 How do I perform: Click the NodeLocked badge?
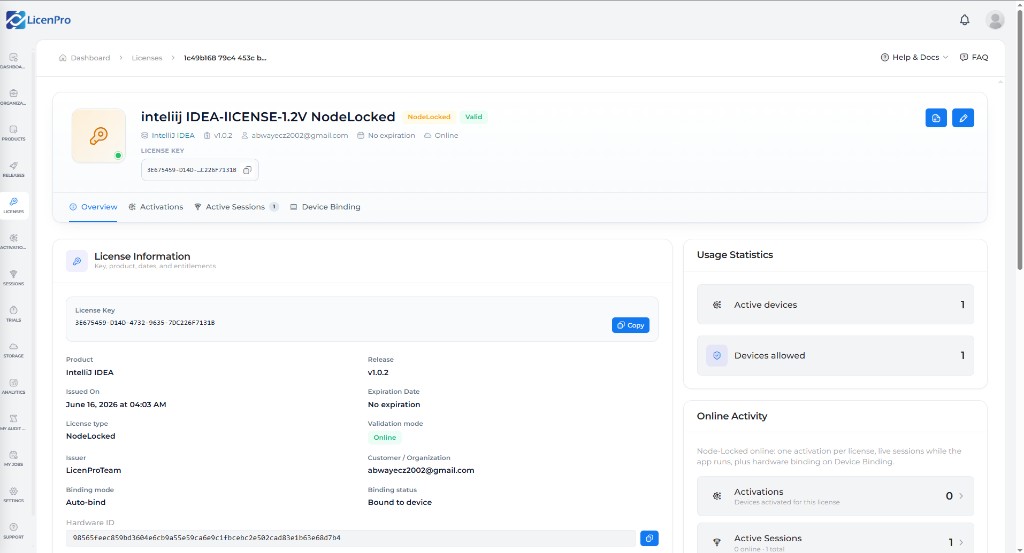(429, 117)
